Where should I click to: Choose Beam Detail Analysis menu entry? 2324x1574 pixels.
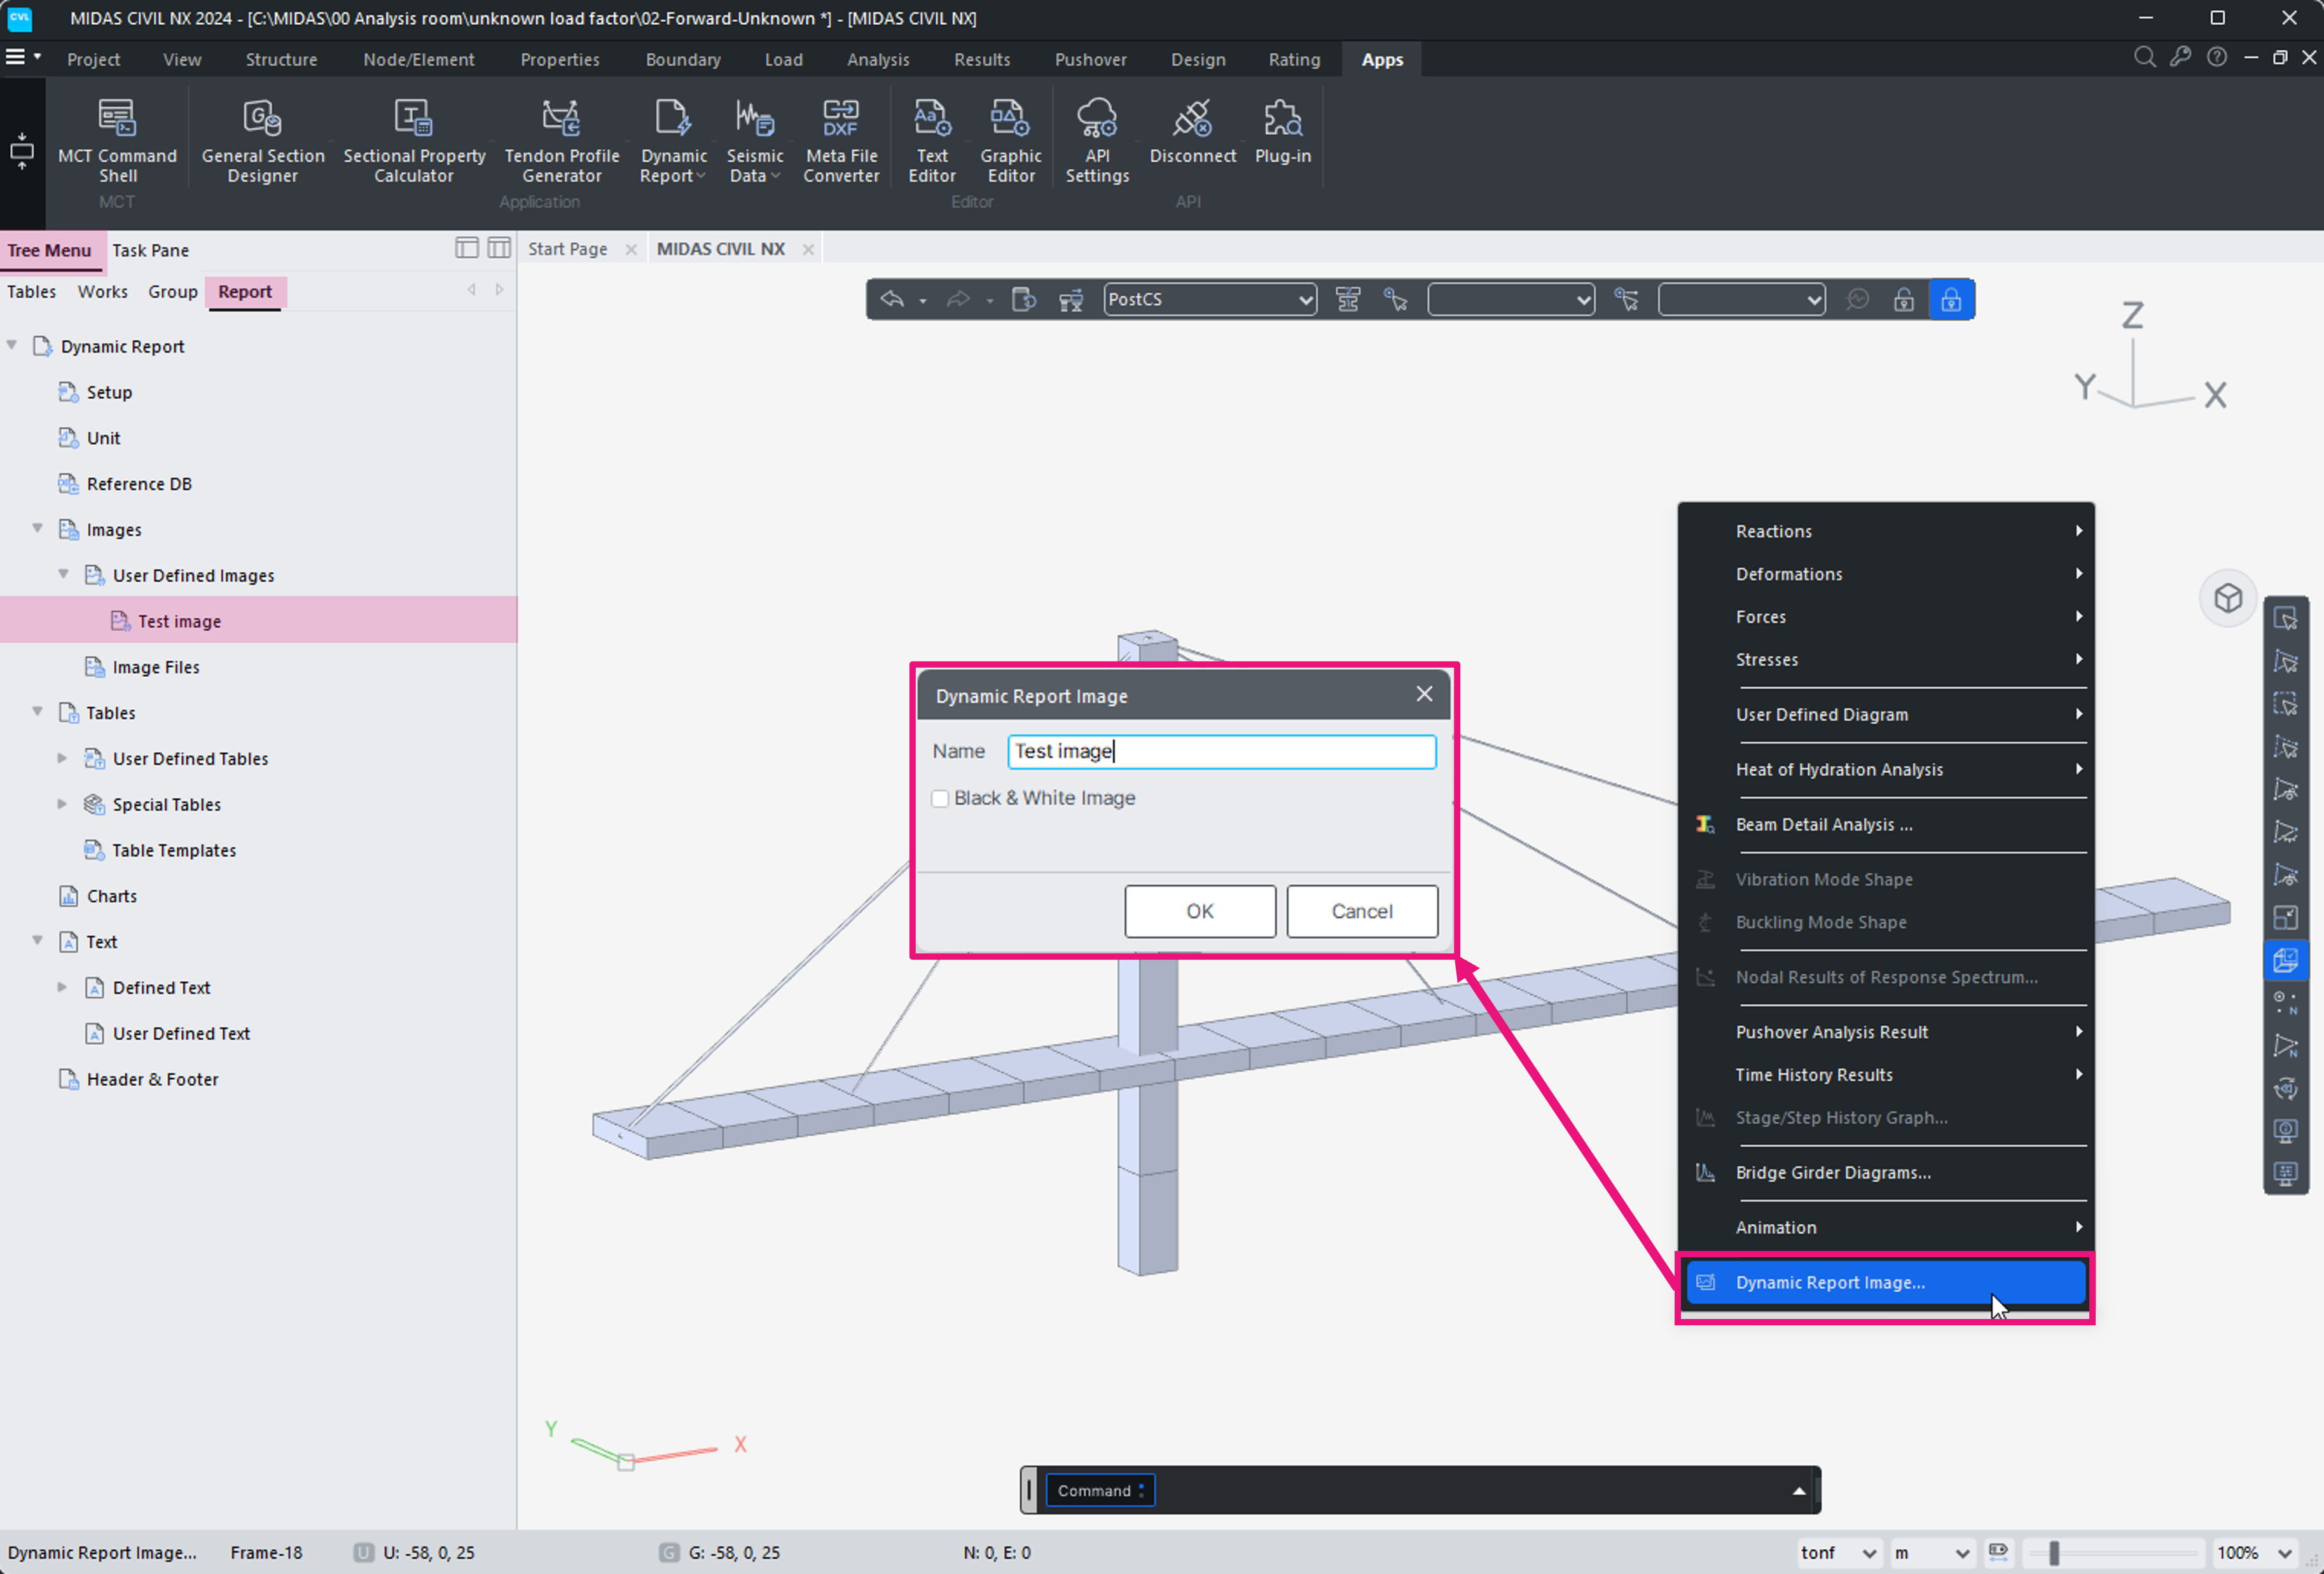1886,824
